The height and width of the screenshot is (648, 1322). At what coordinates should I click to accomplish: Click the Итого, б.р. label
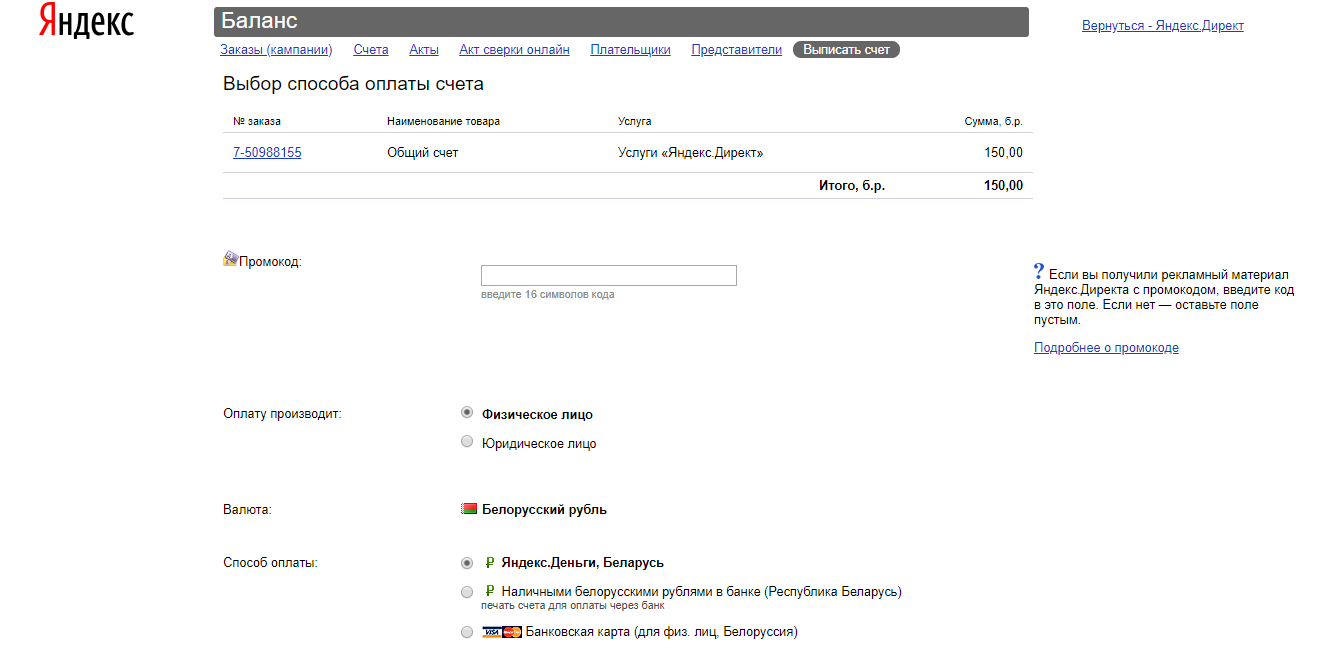[852, 186]
